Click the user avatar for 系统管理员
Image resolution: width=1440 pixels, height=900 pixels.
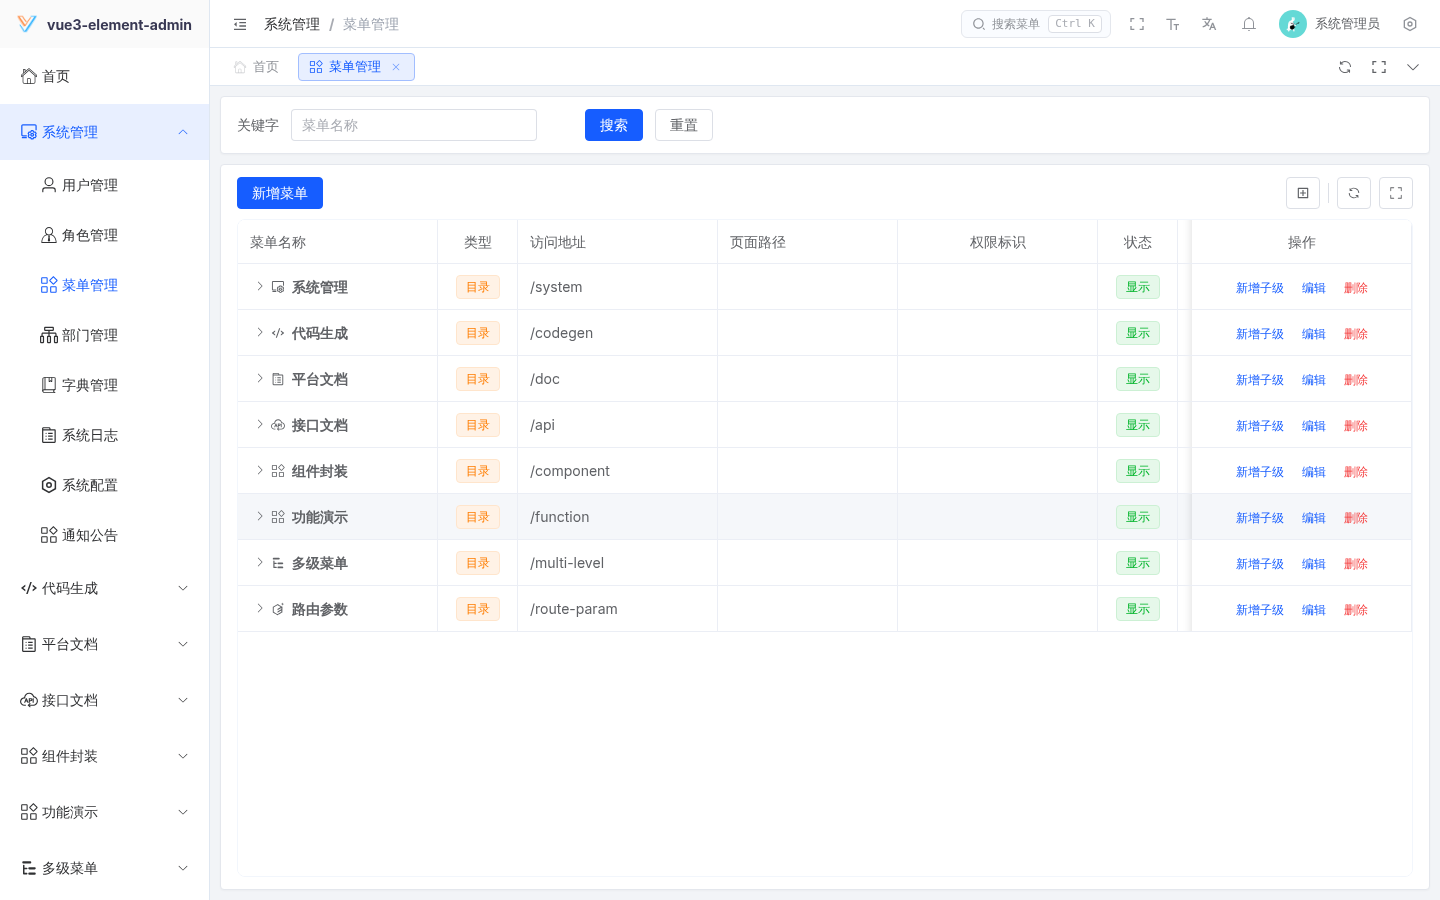pos(1293,24)
